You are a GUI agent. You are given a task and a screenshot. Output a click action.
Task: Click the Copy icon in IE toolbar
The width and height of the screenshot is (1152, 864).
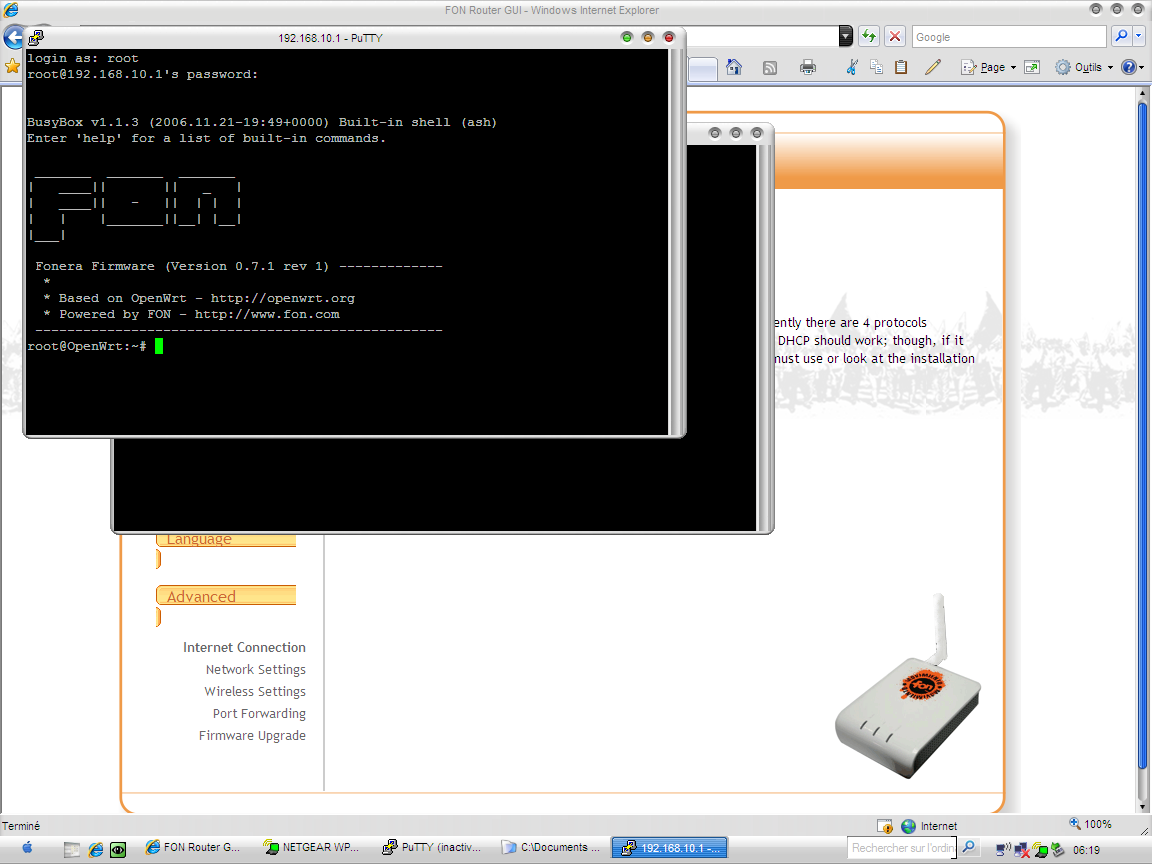click(x=876, y=68)
